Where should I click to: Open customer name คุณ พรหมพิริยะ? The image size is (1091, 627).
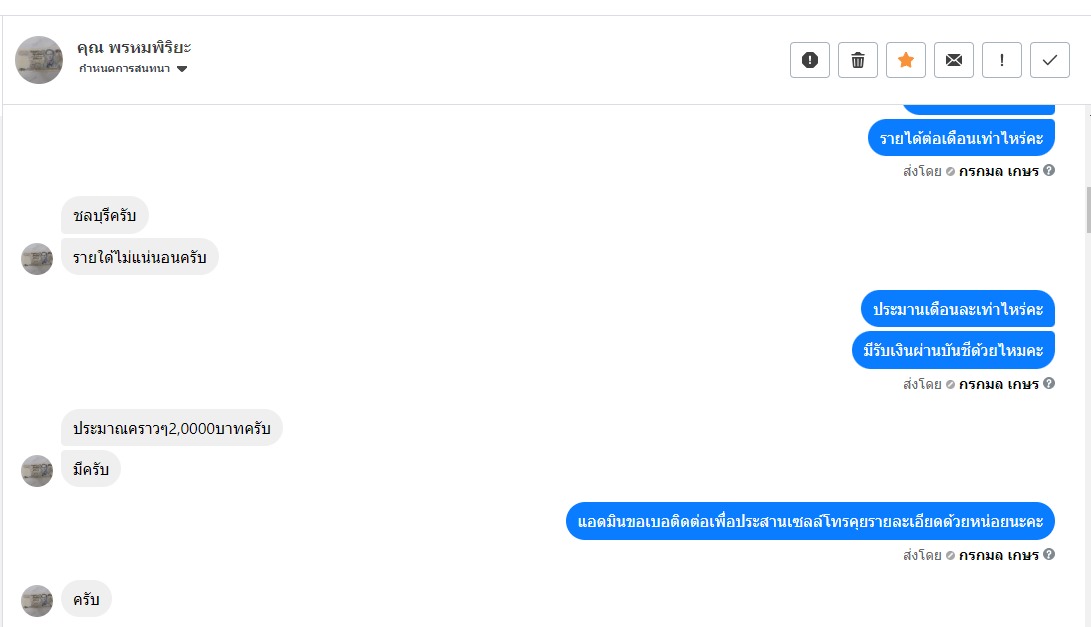[134, 47]
